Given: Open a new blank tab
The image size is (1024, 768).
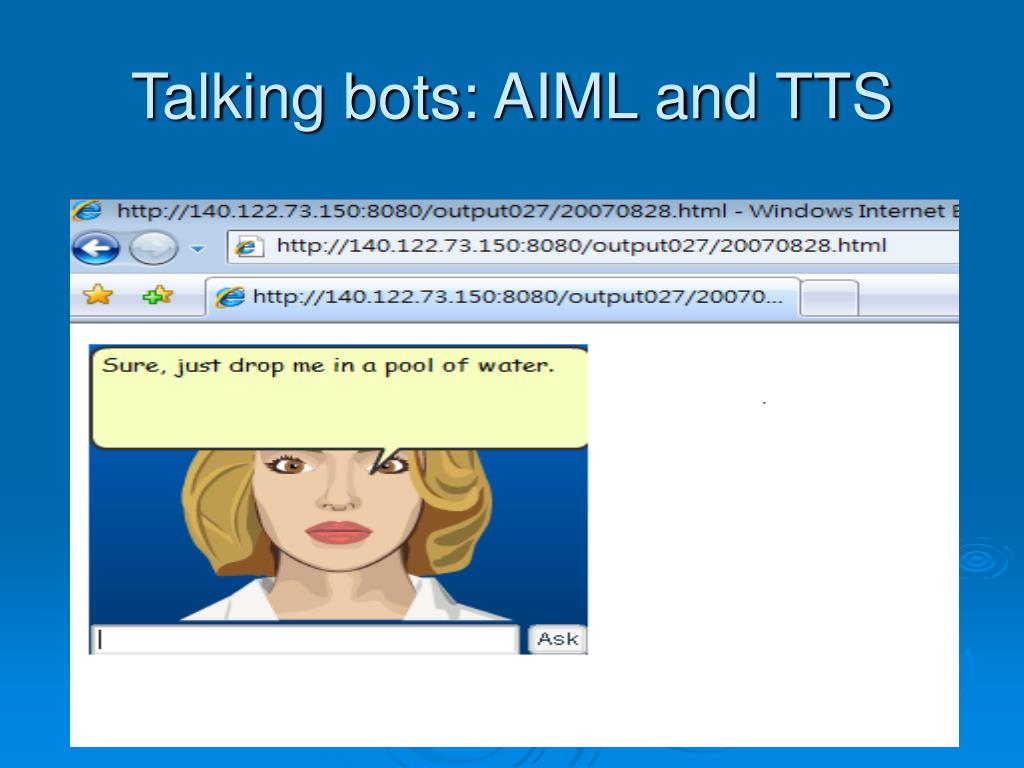Looking at the screenshot, I should [829, 298].
